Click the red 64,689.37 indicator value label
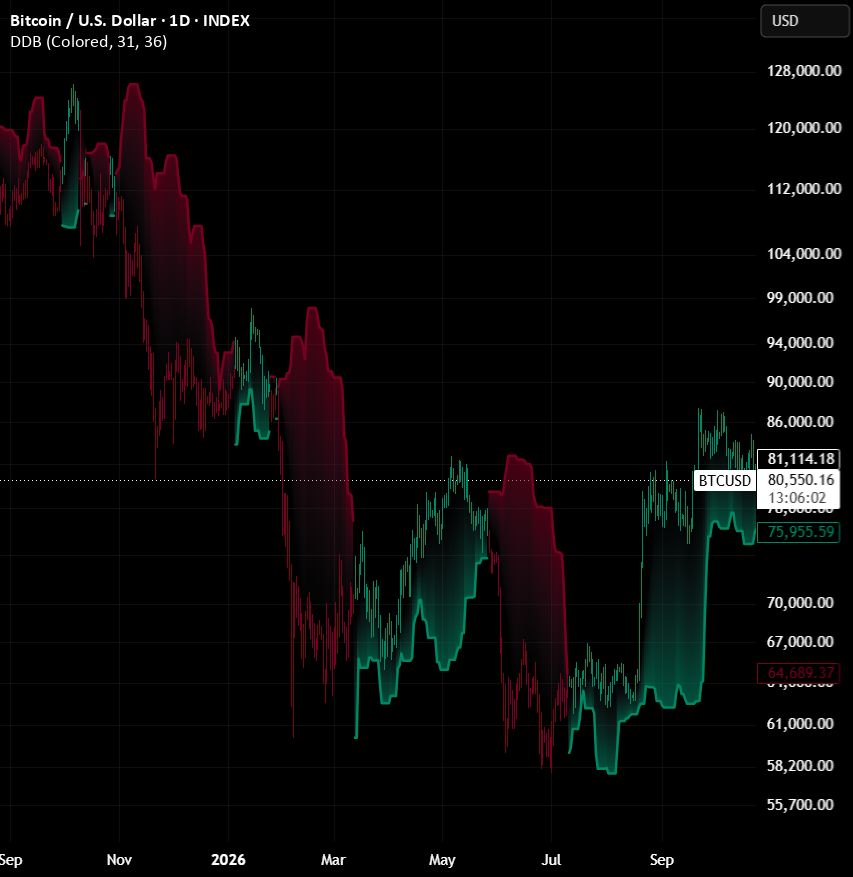 800,673
